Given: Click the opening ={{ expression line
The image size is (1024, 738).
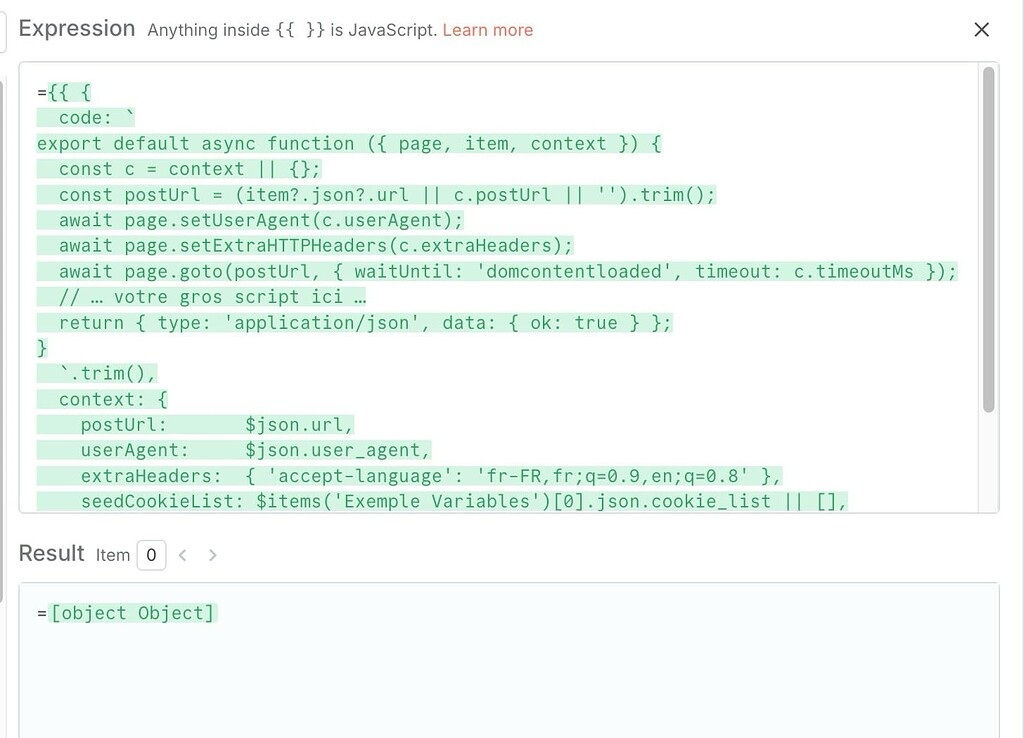Looking at the screenshot, I should [62, 91].
